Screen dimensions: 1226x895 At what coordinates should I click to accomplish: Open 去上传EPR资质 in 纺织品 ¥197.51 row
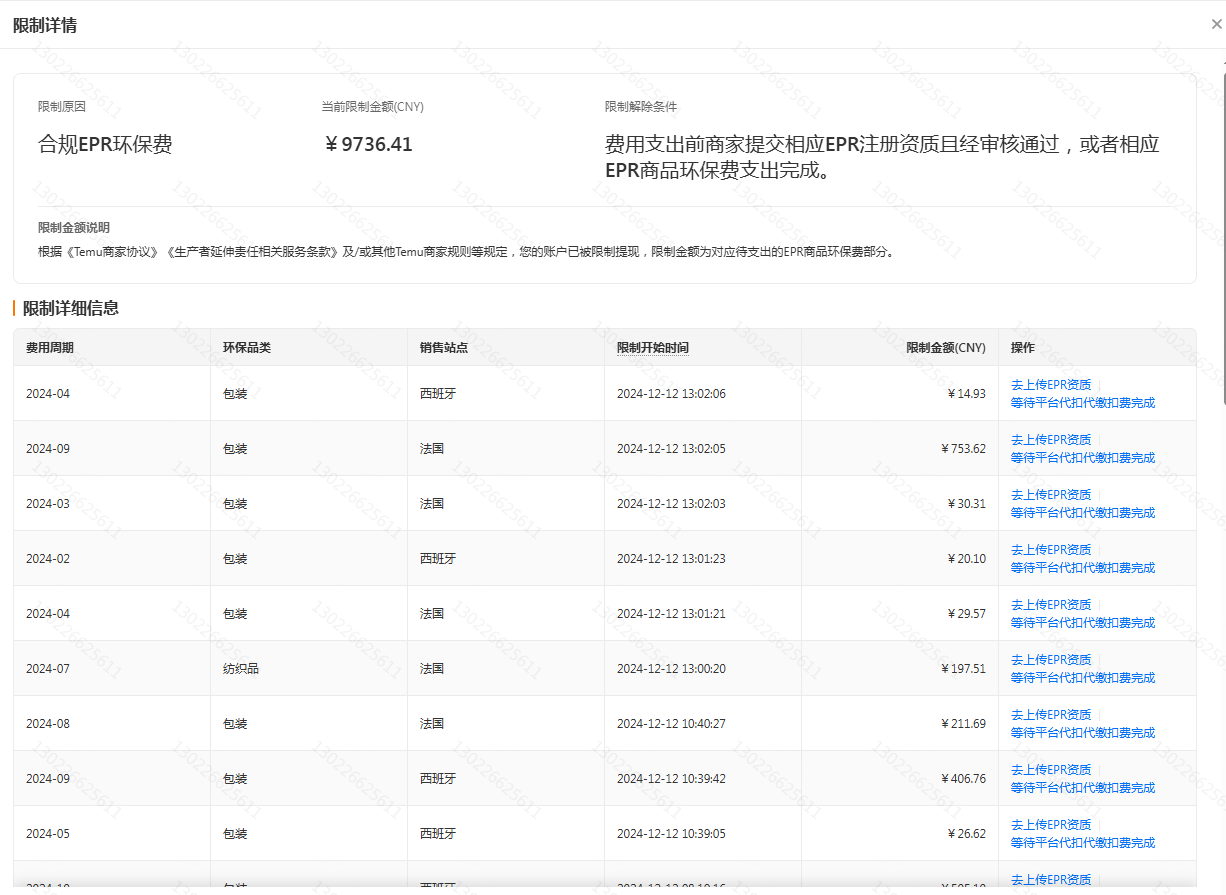tap(1051, 660)
